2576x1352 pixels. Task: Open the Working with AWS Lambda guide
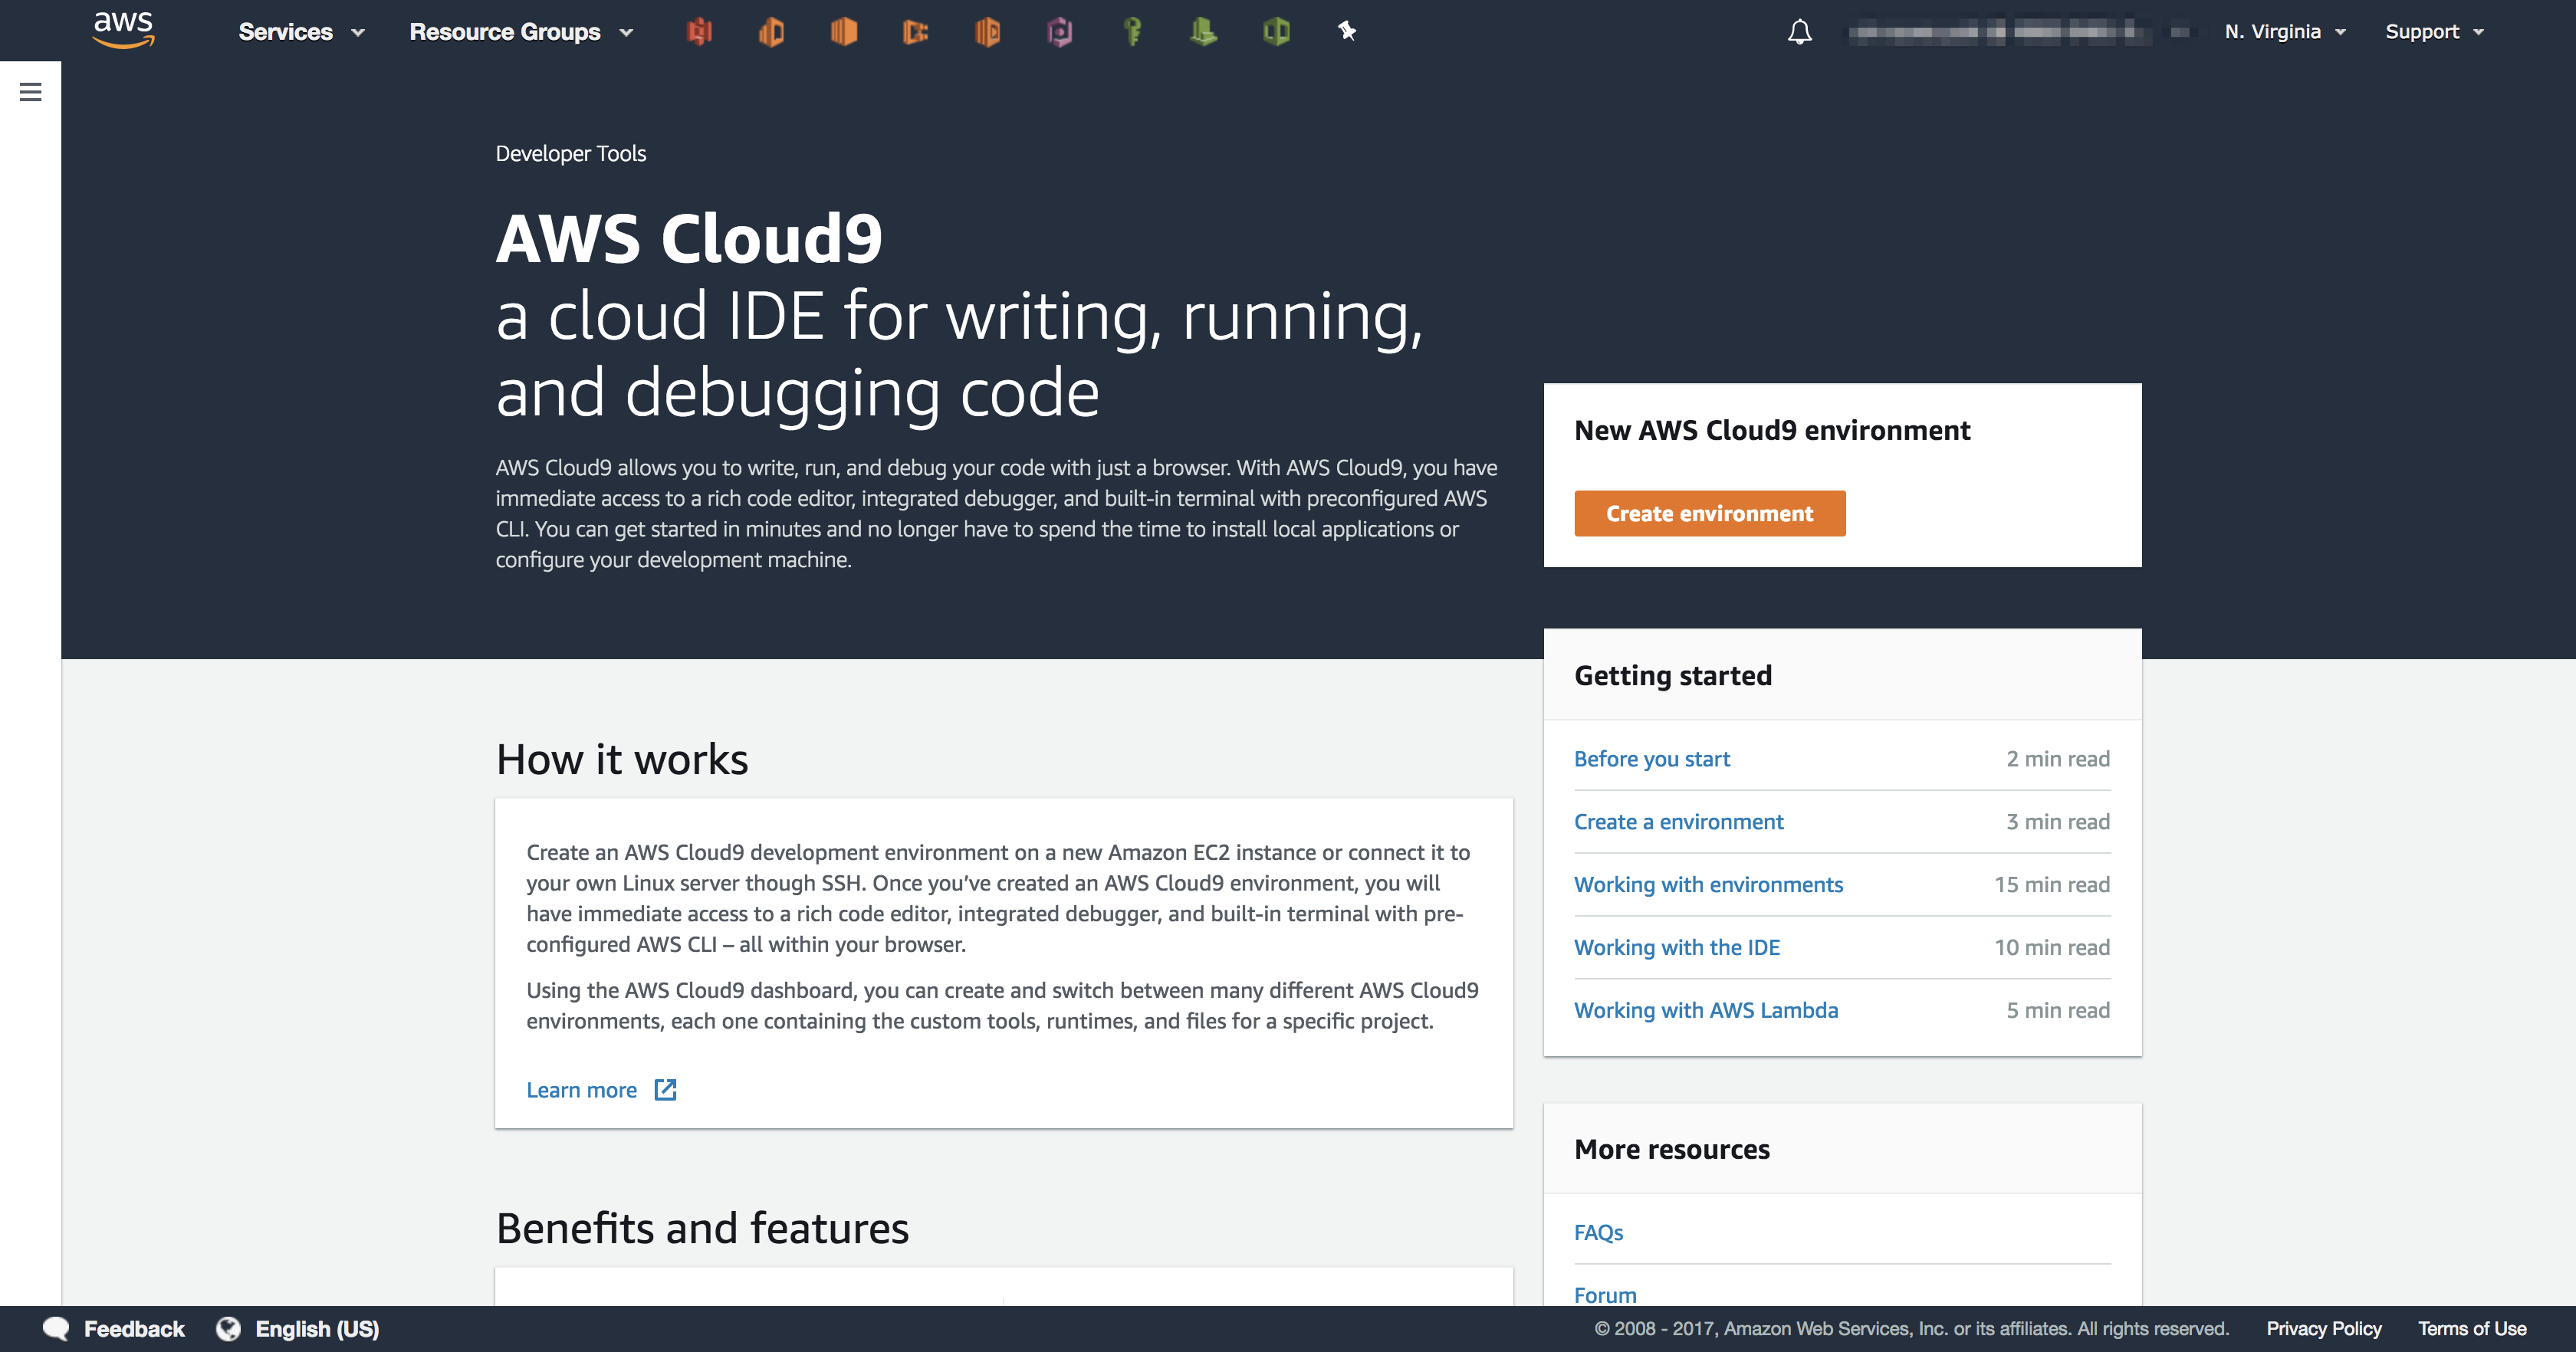[x=1706, y=1010]
